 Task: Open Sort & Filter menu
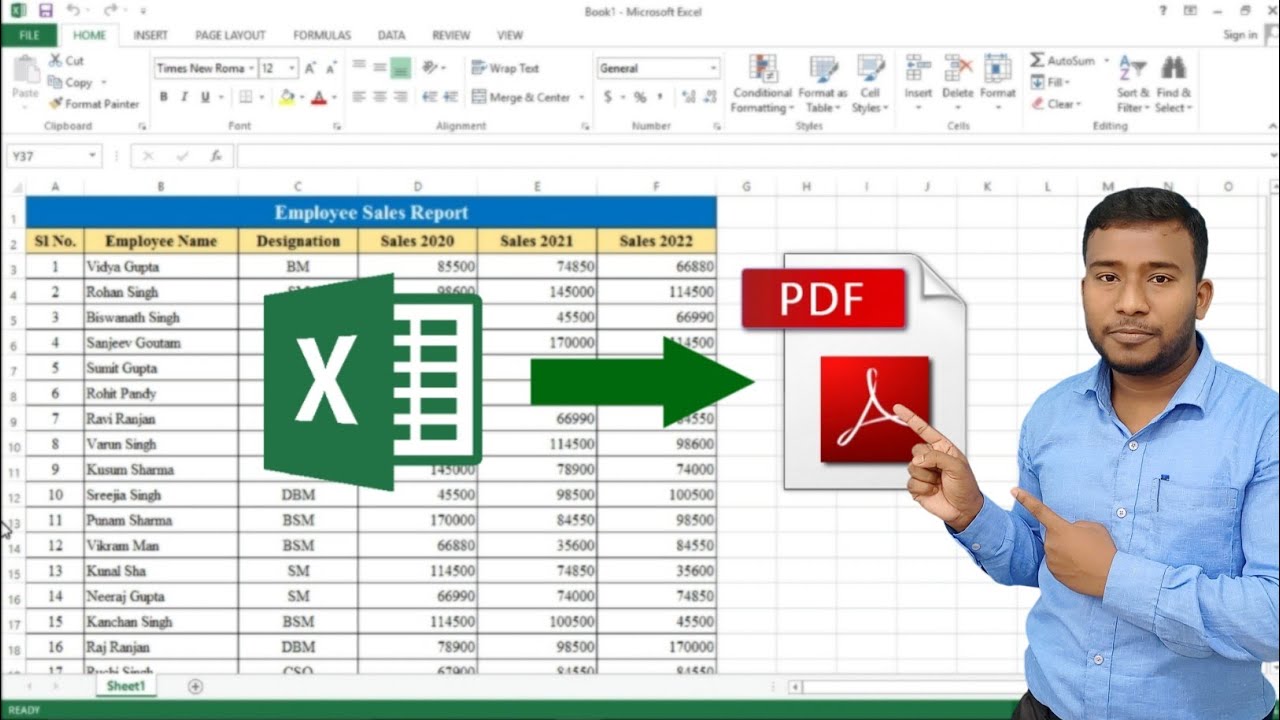(1132, 84)
